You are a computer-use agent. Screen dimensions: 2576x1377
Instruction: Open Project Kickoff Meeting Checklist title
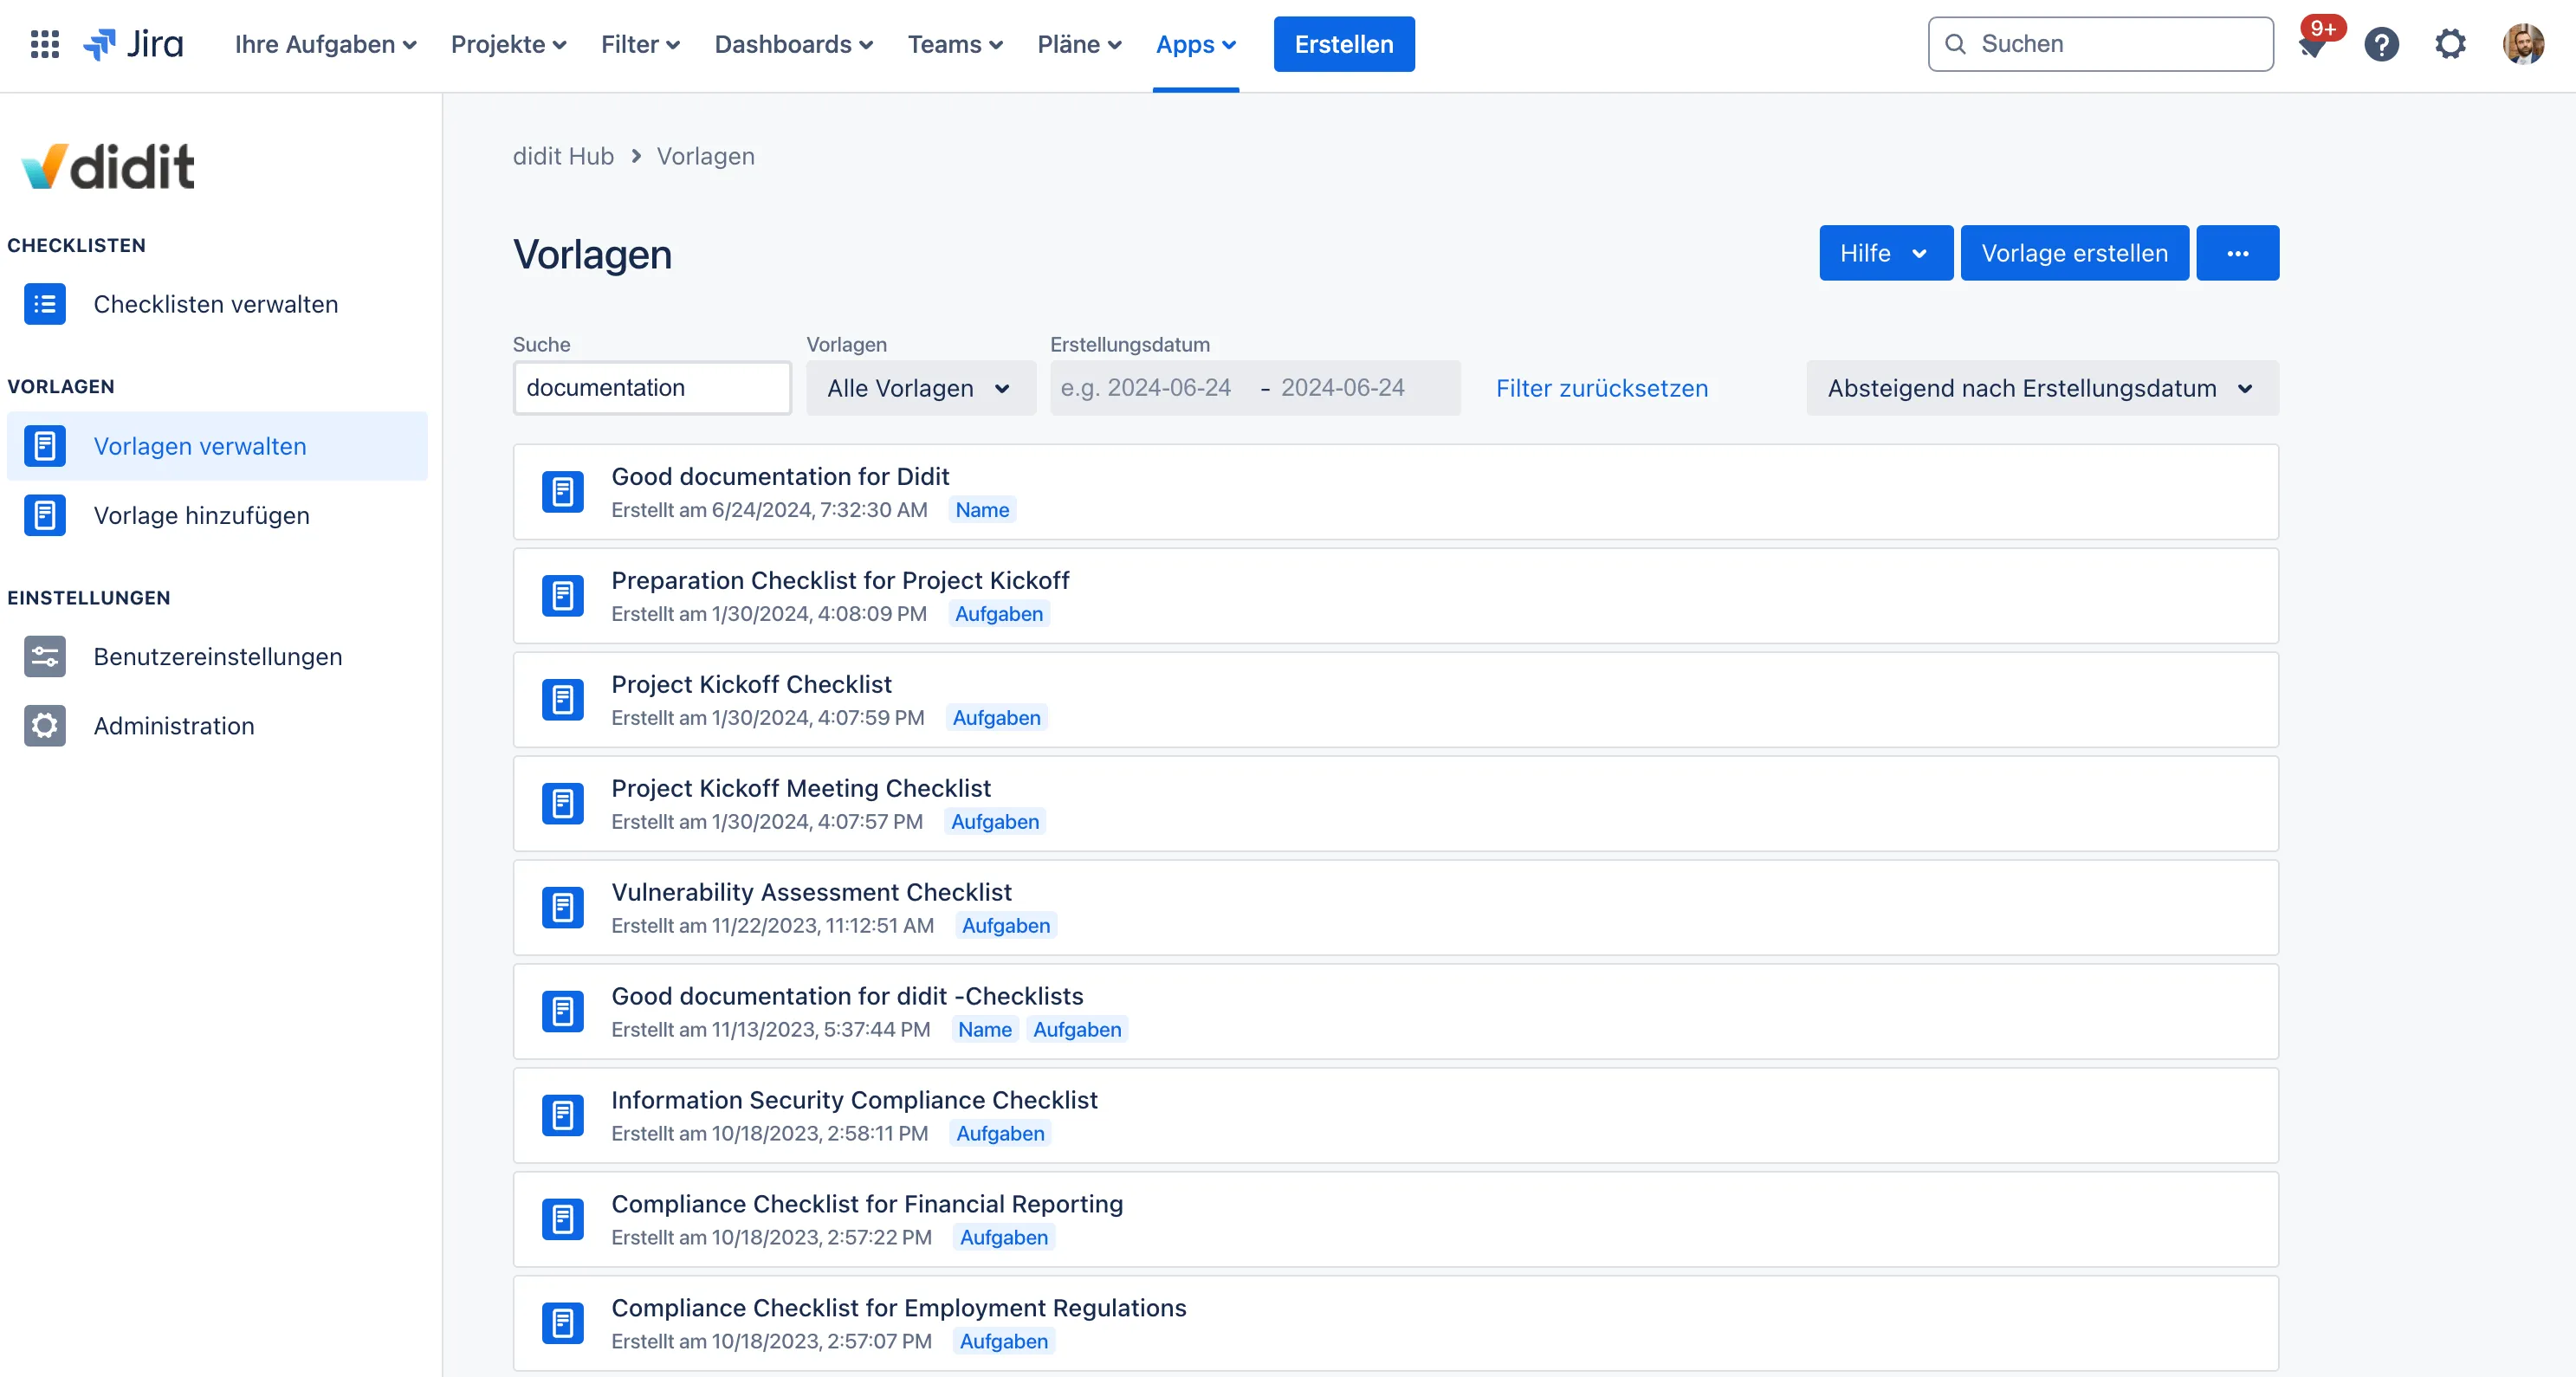coord(801,788)
